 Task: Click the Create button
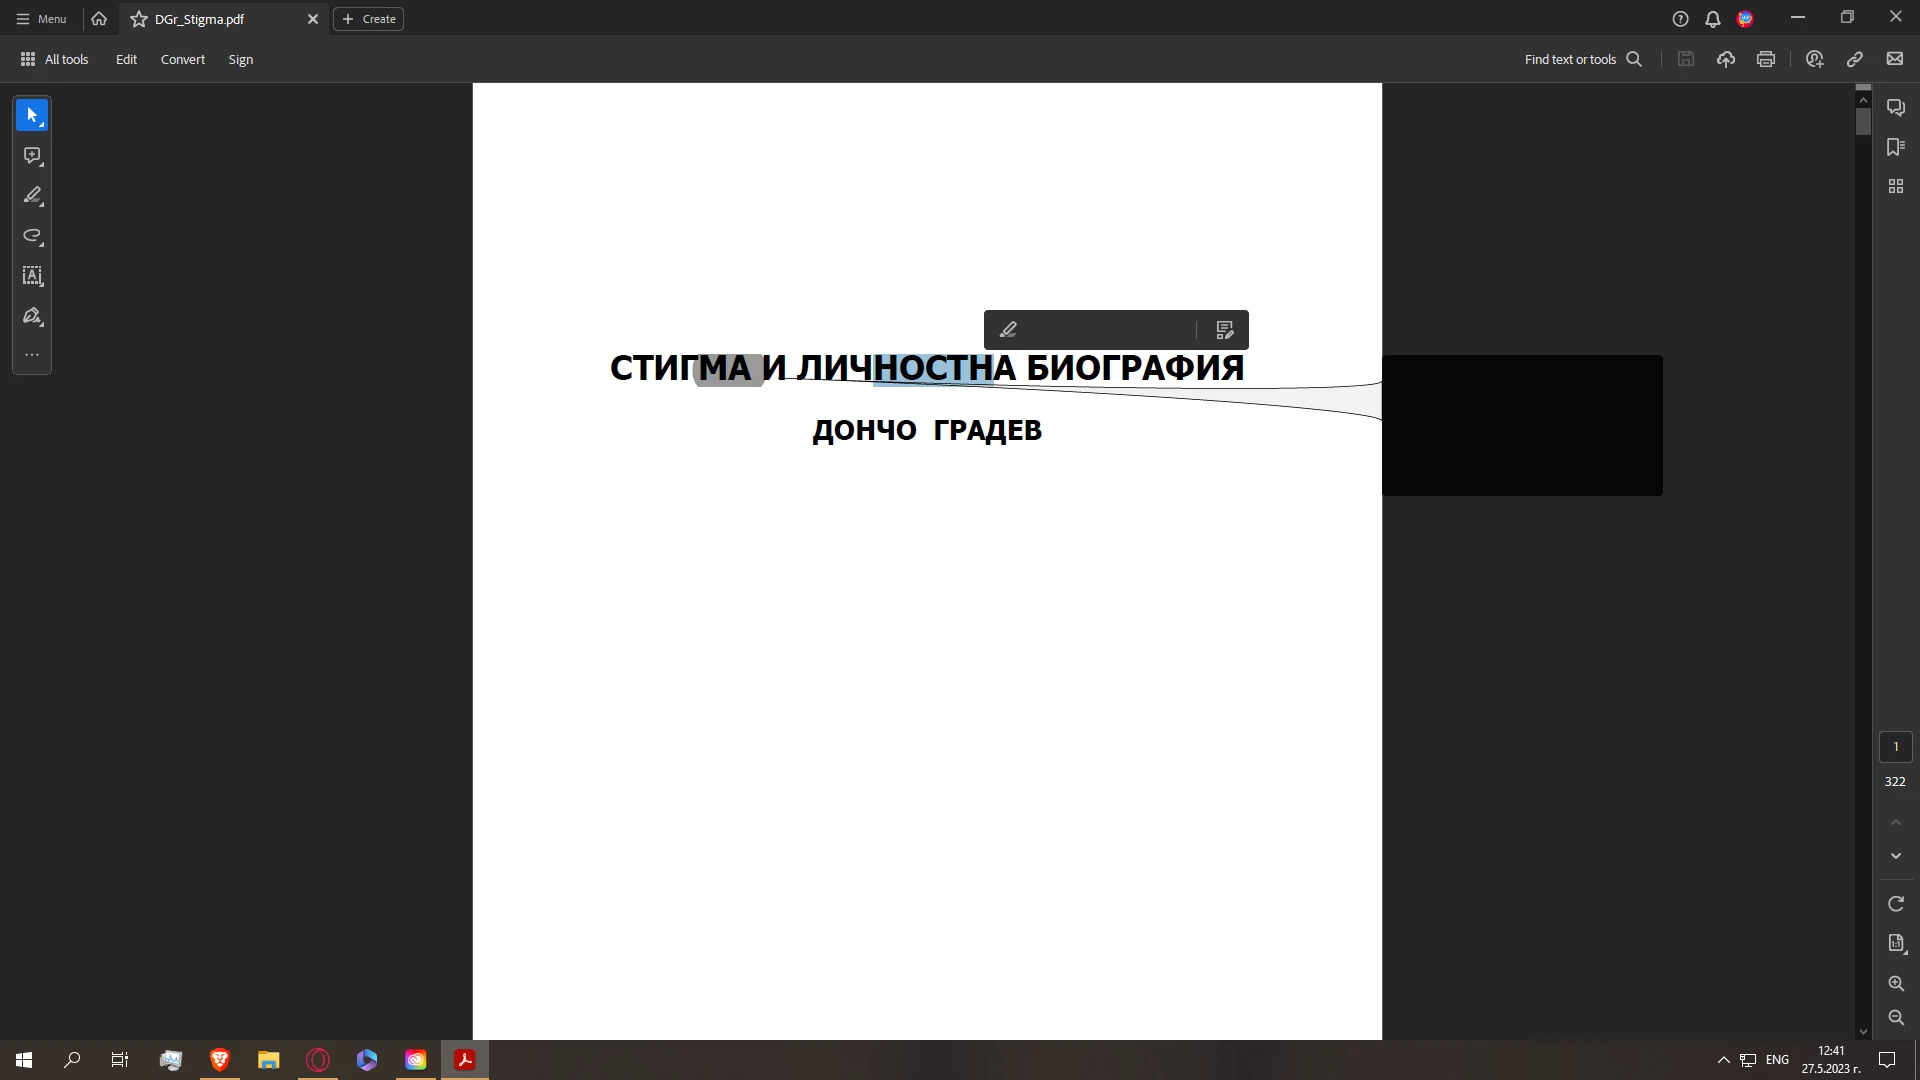point(368,19)
